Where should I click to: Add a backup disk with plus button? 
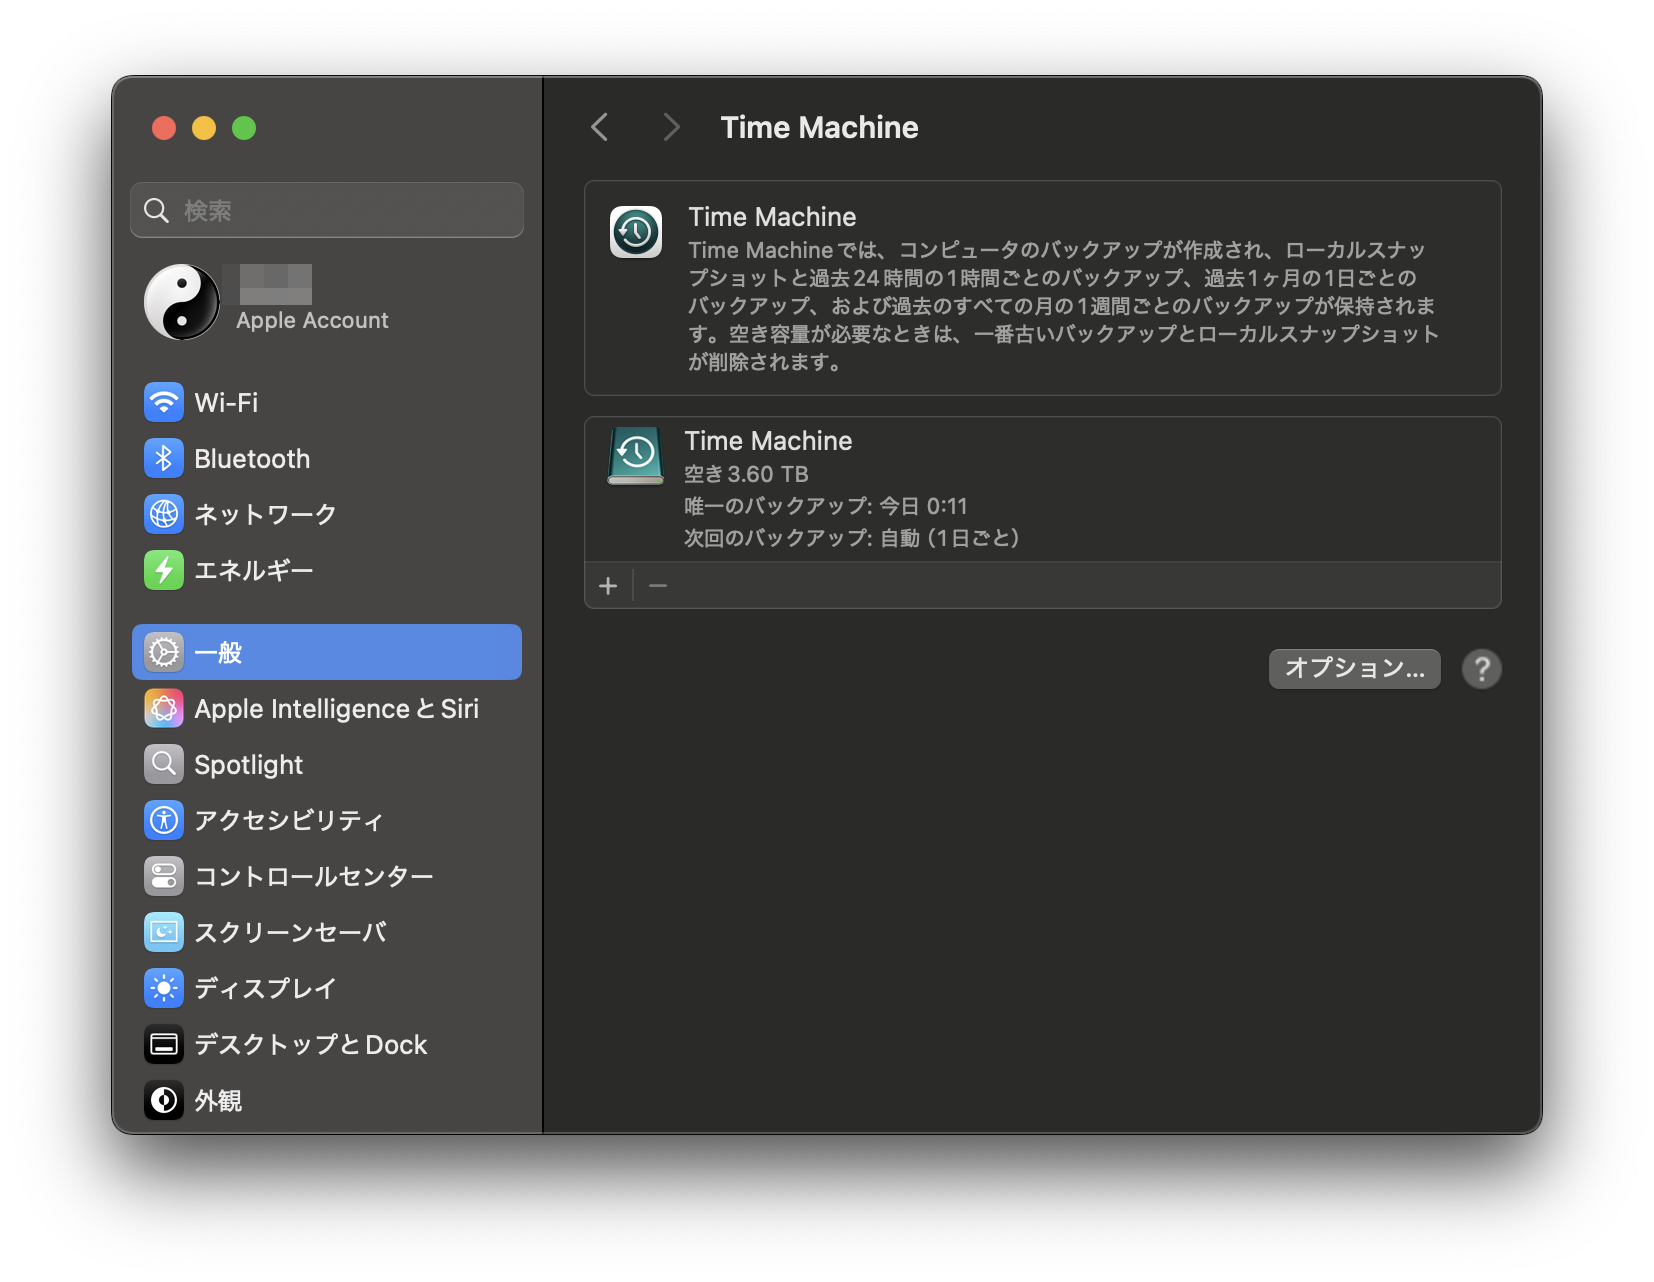[x=608, y=586]
